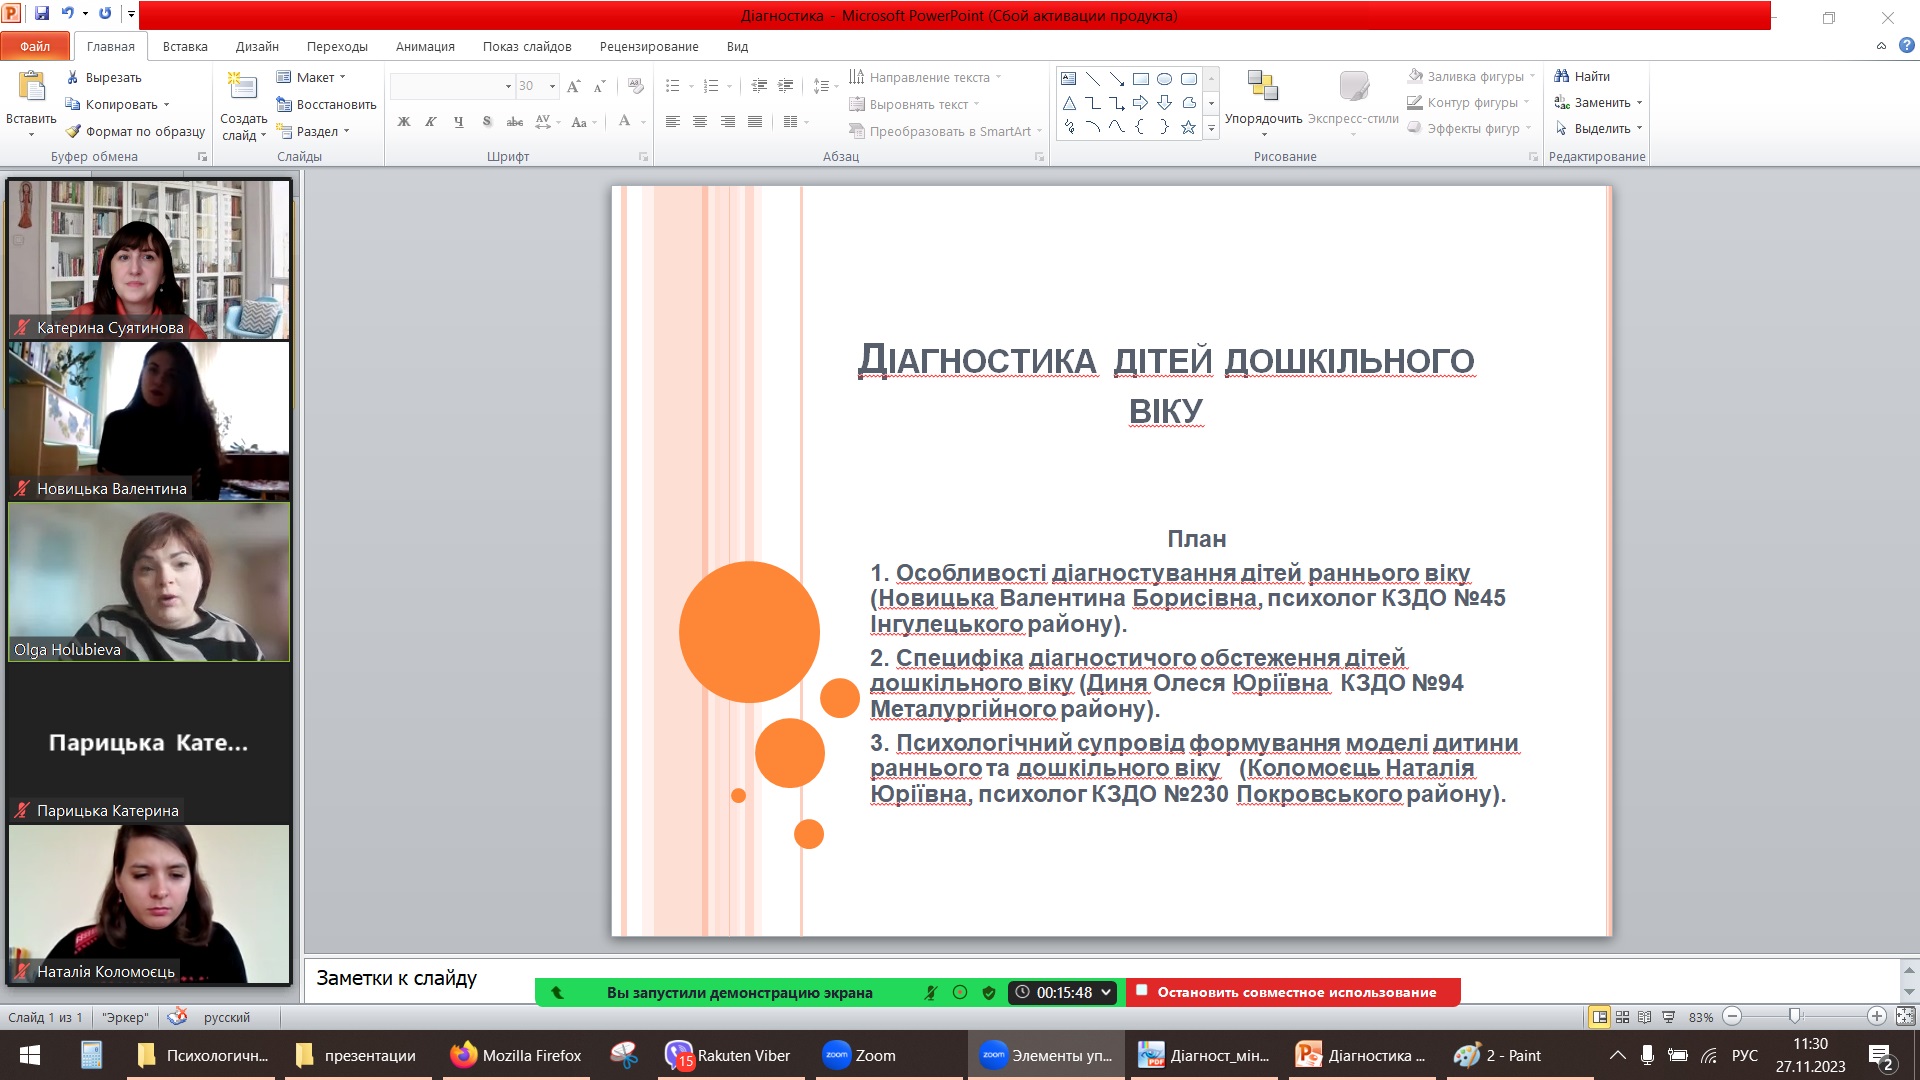Select the text box shape in the shapes gallery

click(1068, 79)
